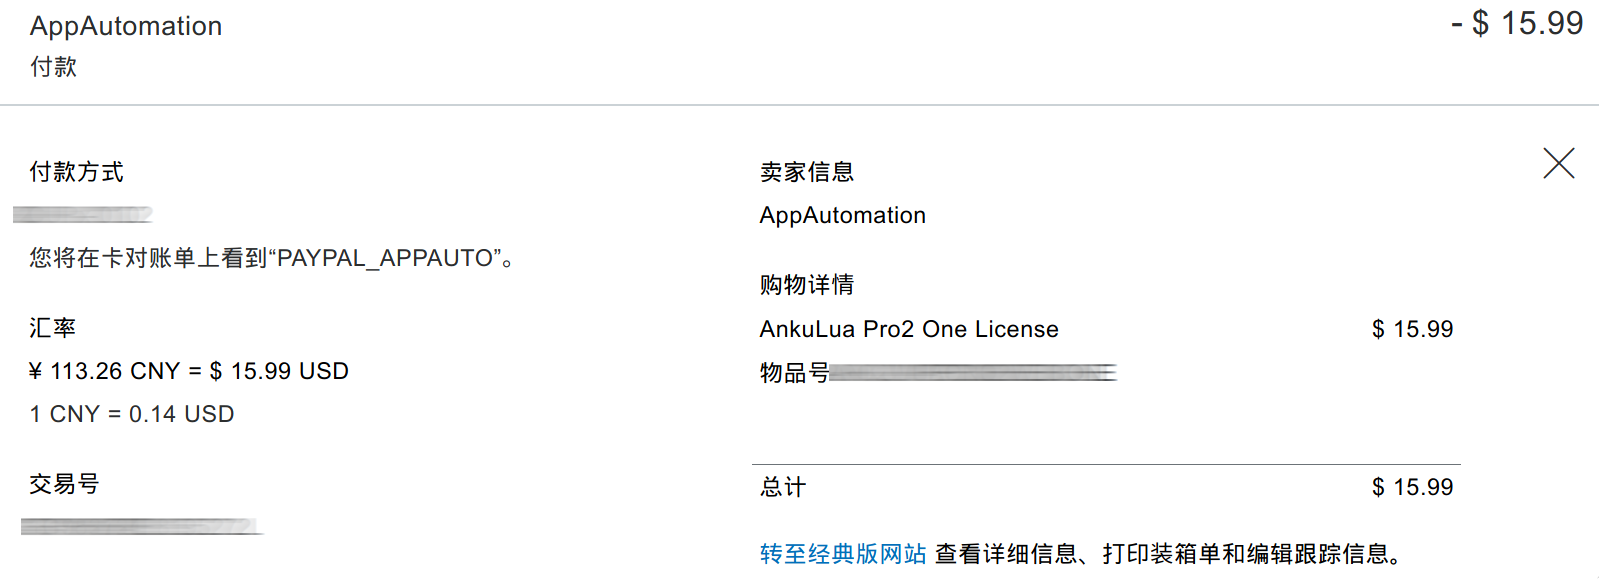This screenshot has height=579, width=1599.
Task: Click the ¥ 113.26 CNY conversion line
Action: click(x=189, y=371)
